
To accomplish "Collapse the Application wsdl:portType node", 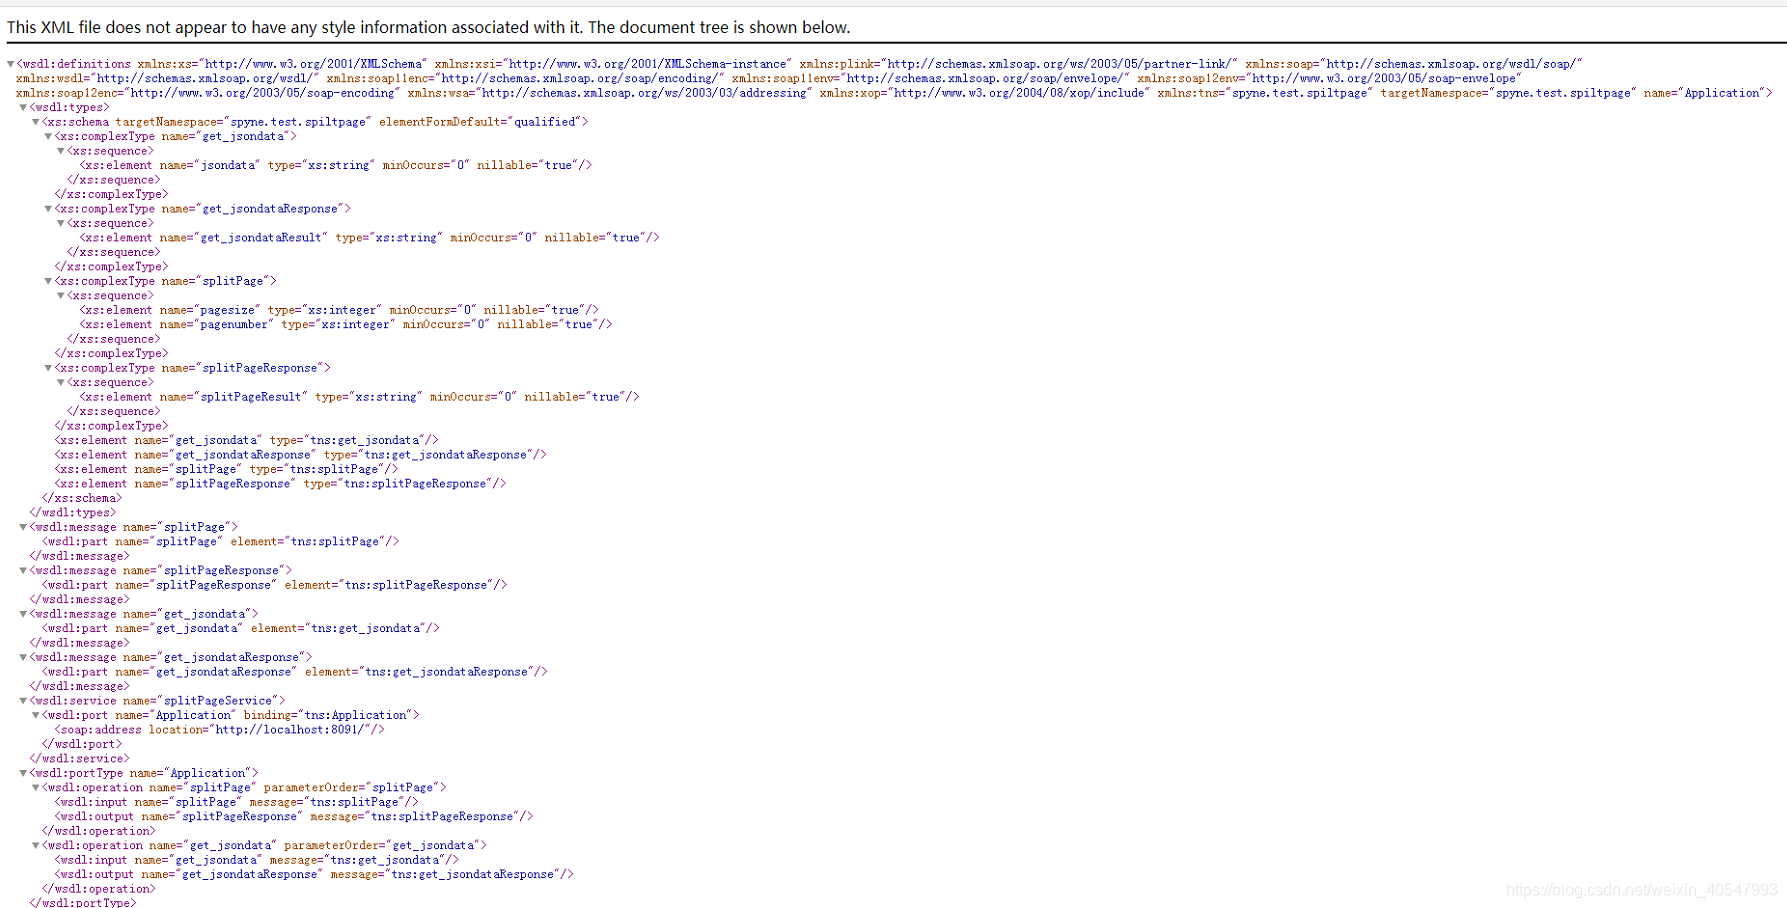I will coord(22,772).
